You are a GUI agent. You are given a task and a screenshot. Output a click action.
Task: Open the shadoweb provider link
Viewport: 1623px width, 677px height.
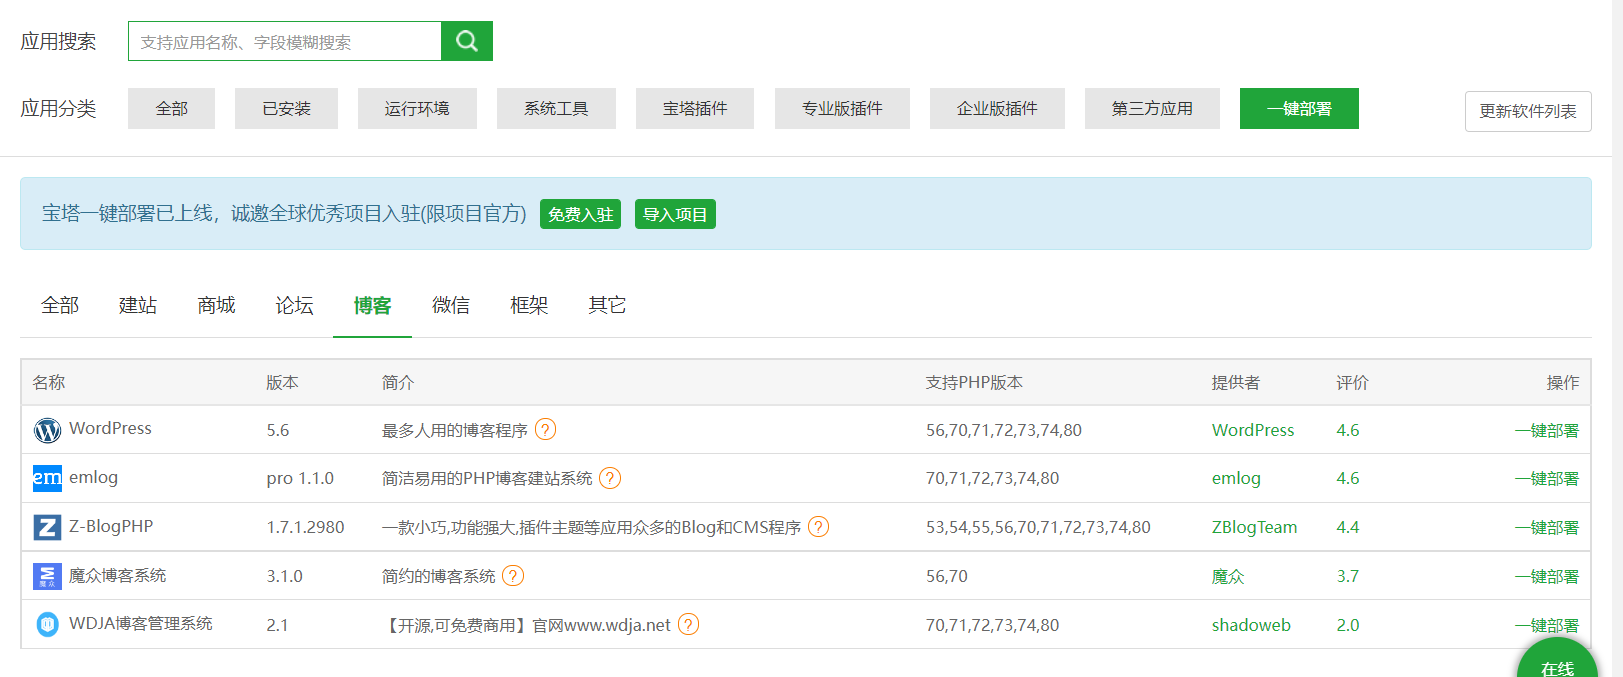click(x=1251, y=625)
